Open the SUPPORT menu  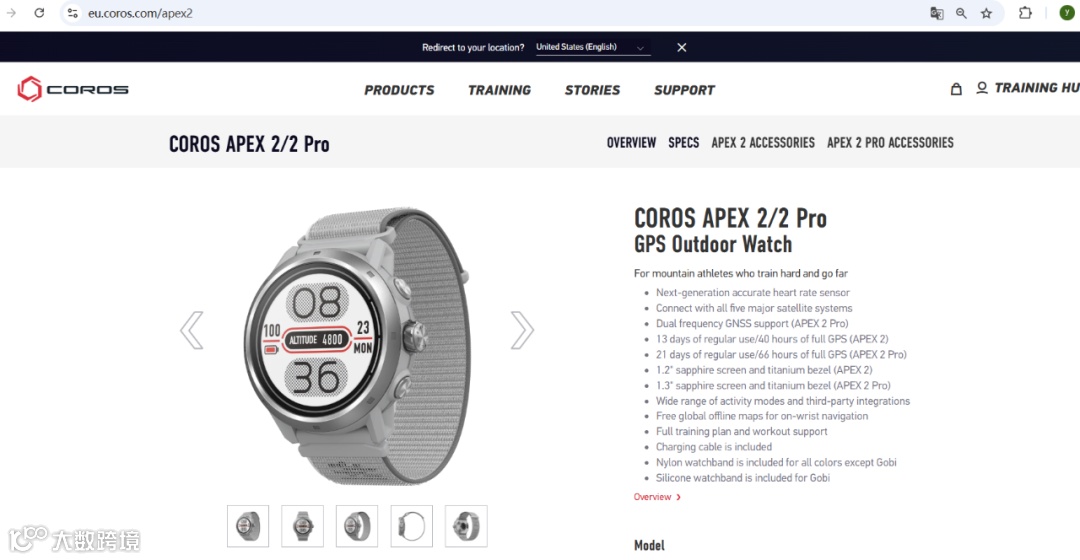click(x=684, y=90)
